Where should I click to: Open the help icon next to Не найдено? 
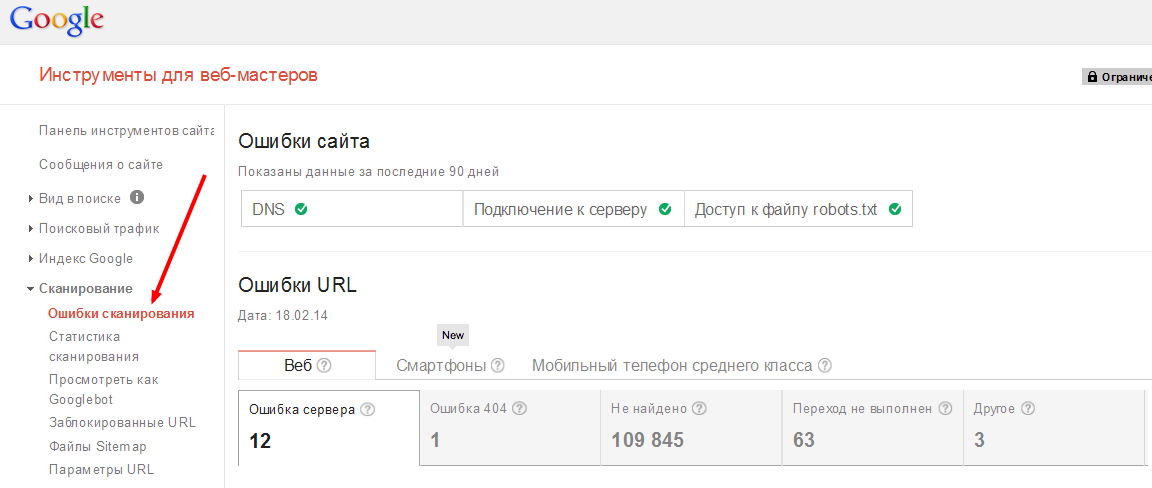coord(699,409)
